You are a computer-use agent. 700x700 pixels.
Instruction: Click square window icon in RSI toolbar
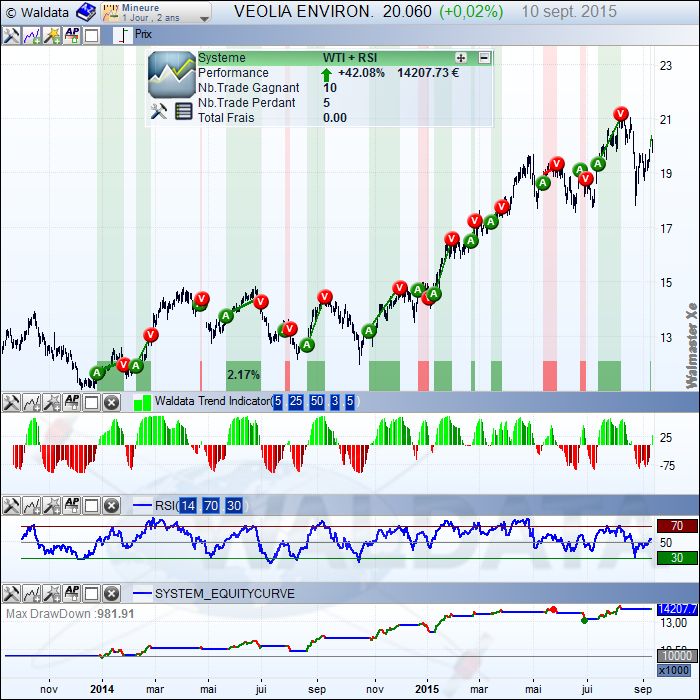click(x=92, y=506)
